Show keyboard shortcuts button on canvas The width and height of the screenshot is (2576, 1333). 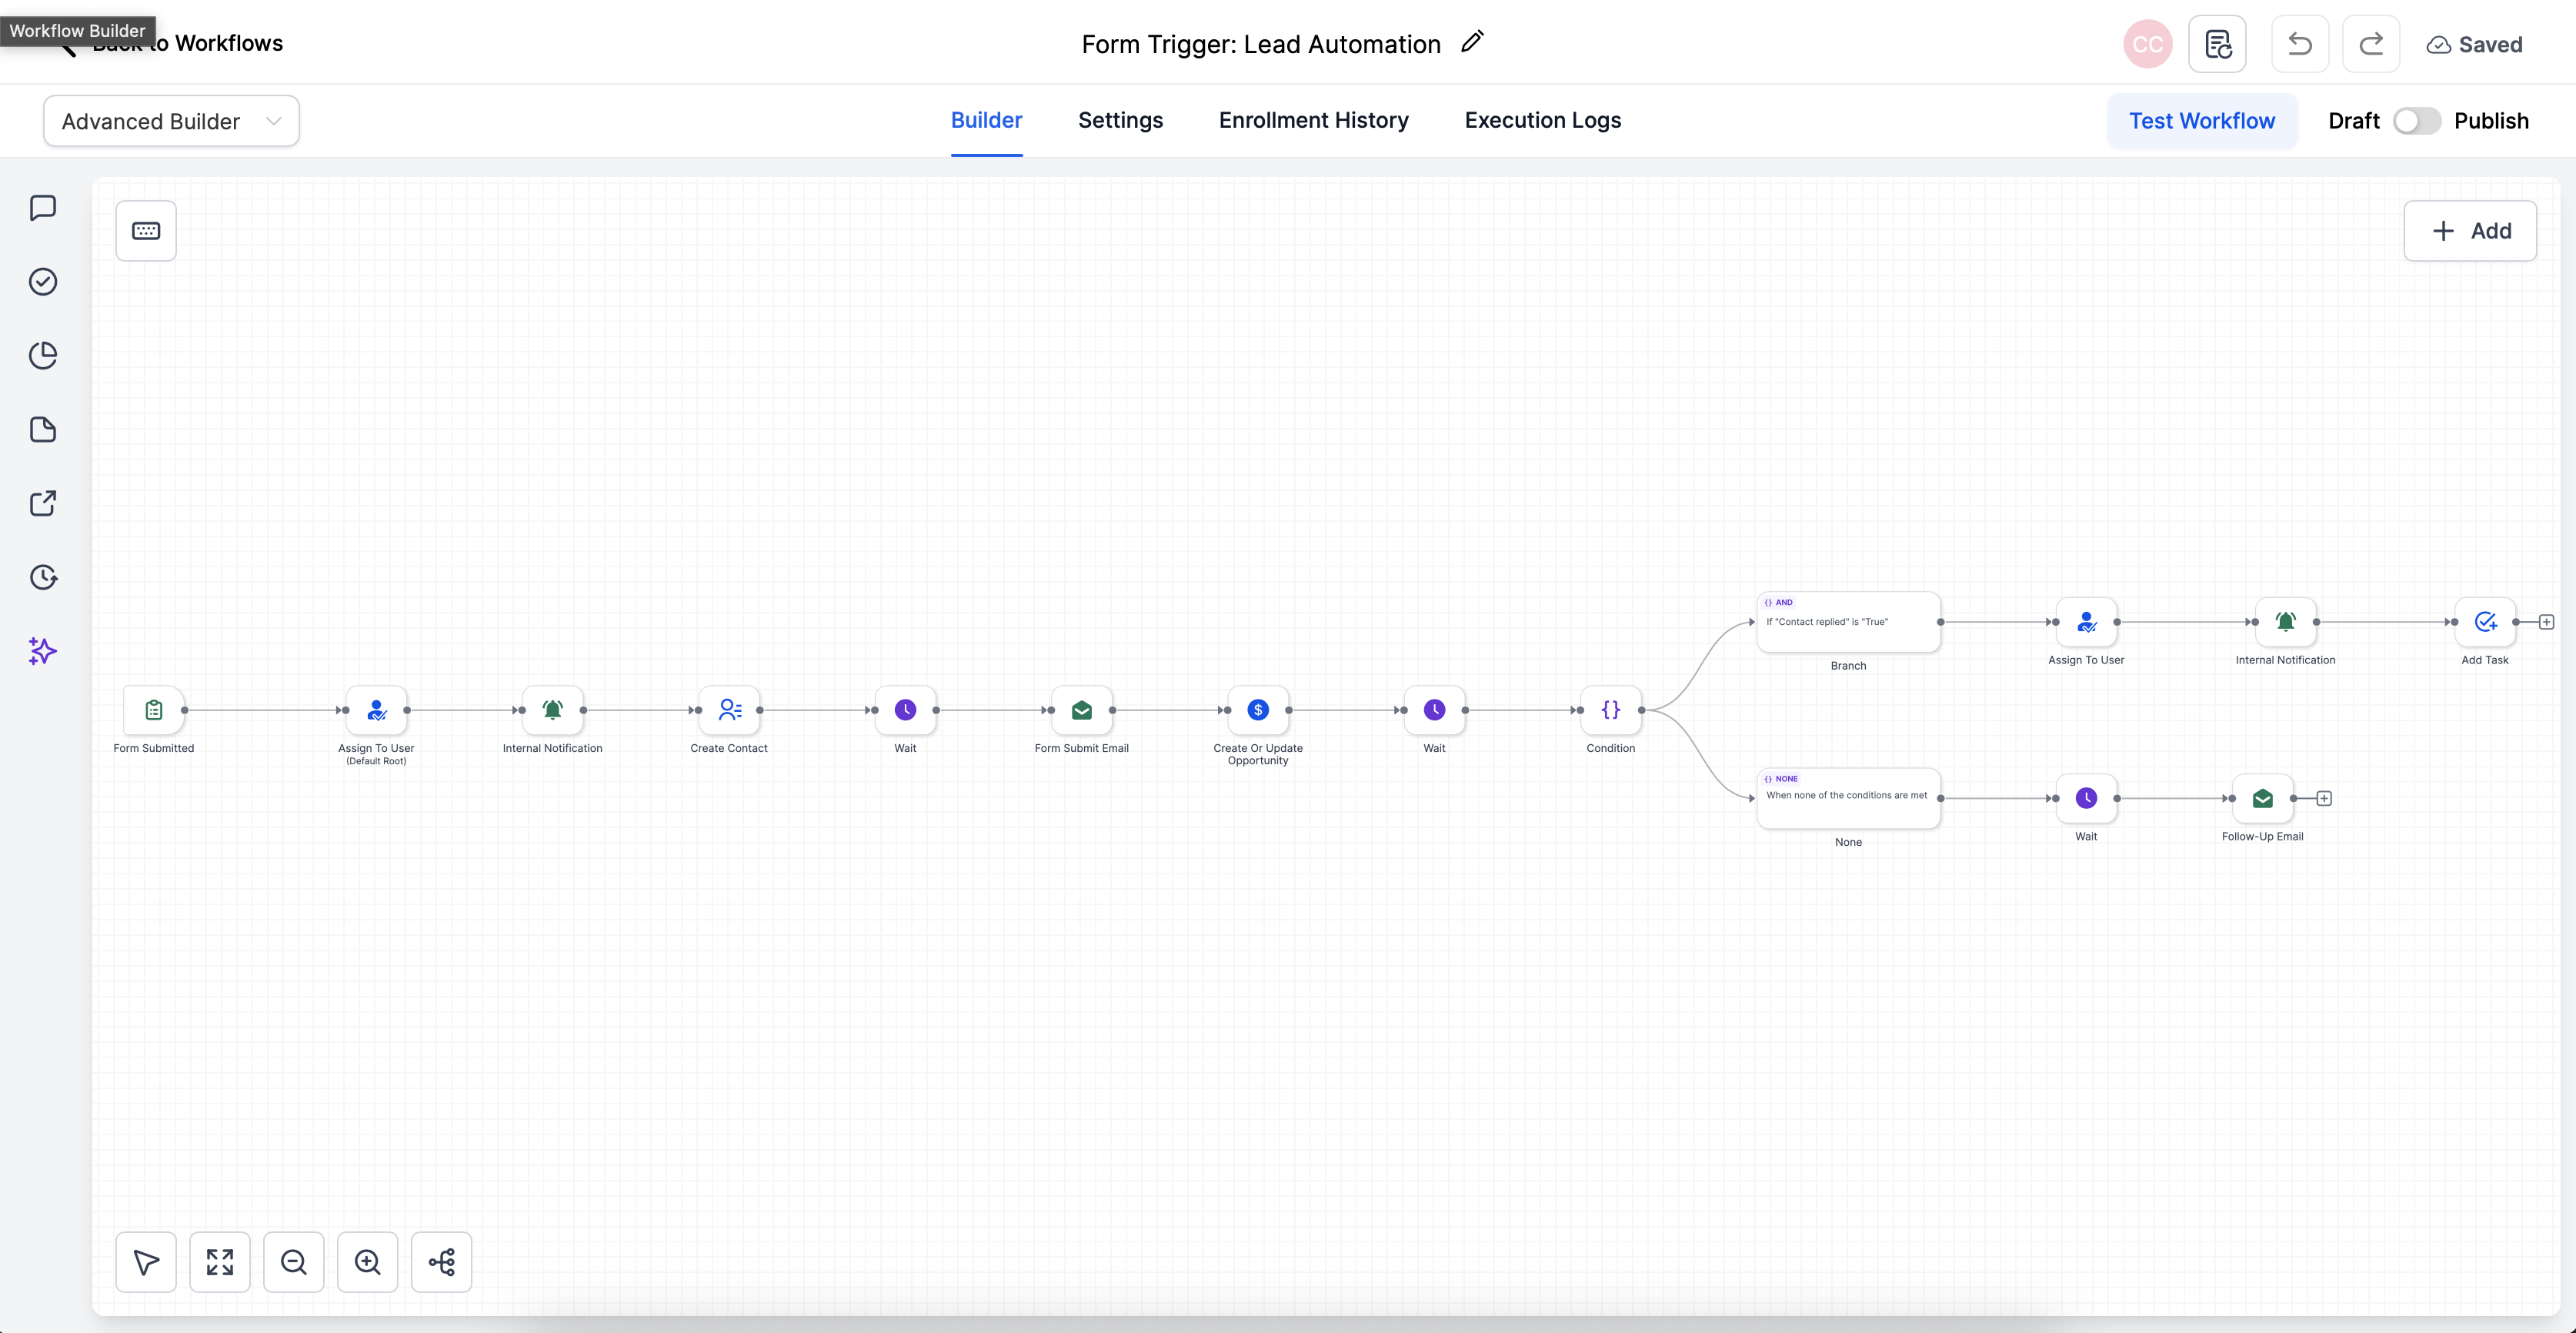(x=146, y=231)
